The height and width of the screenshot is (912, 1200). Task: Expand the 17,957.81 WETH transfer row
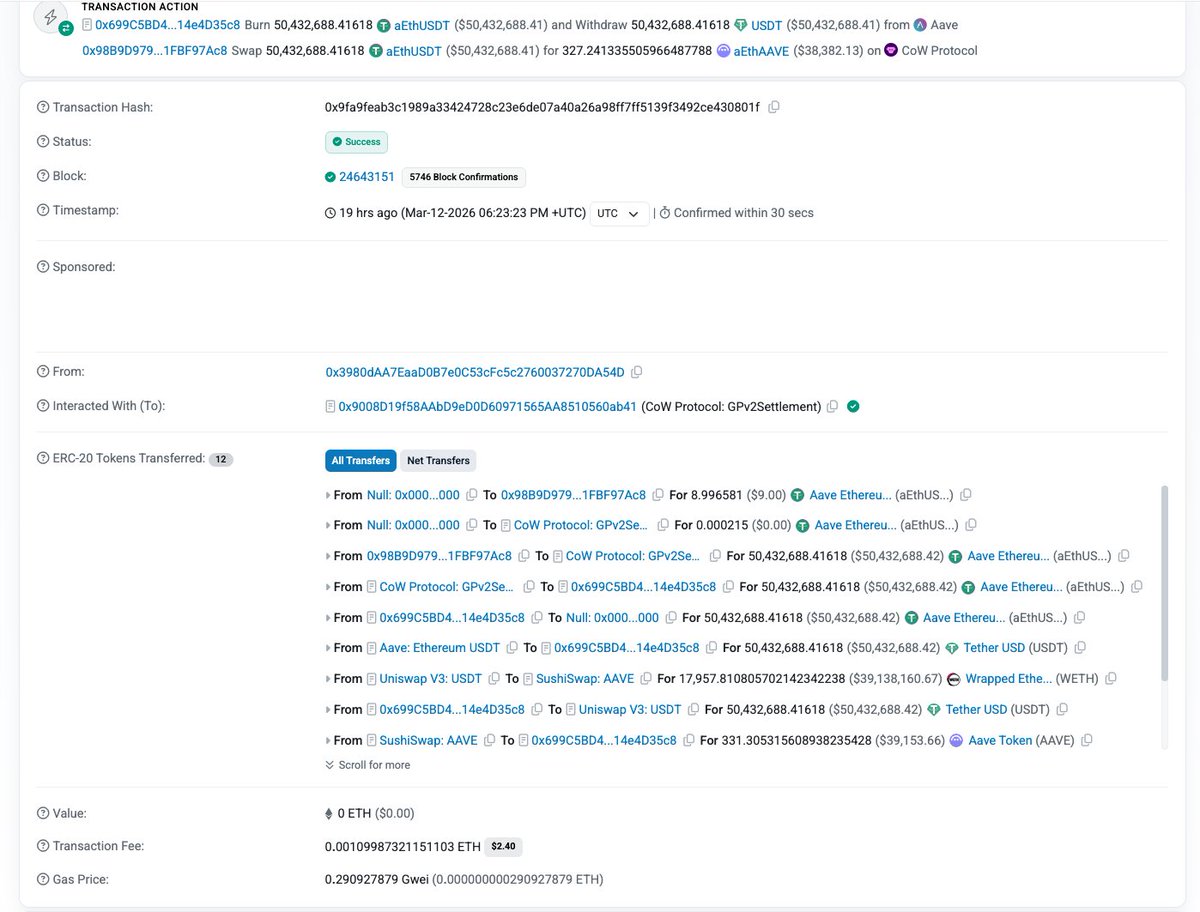(x=328, y=679)
